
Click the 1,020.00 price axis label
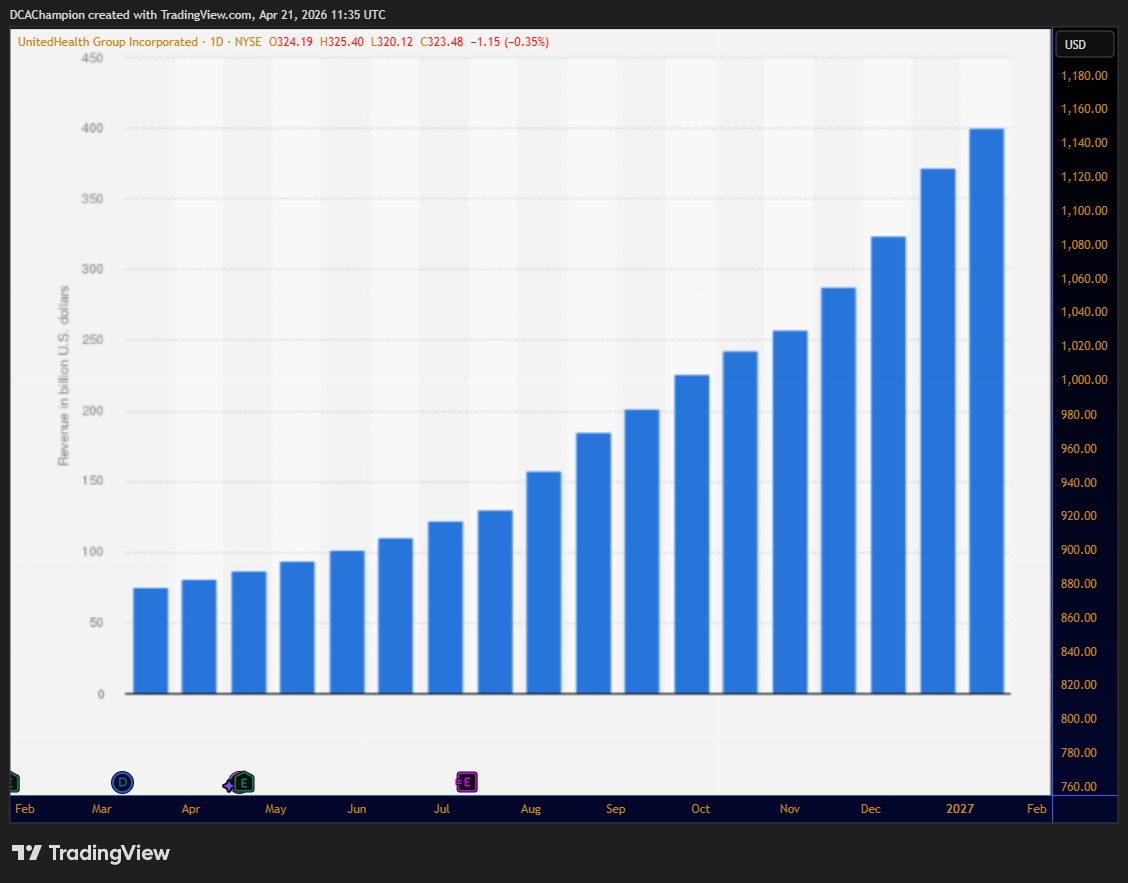(x=1084, y=345)
